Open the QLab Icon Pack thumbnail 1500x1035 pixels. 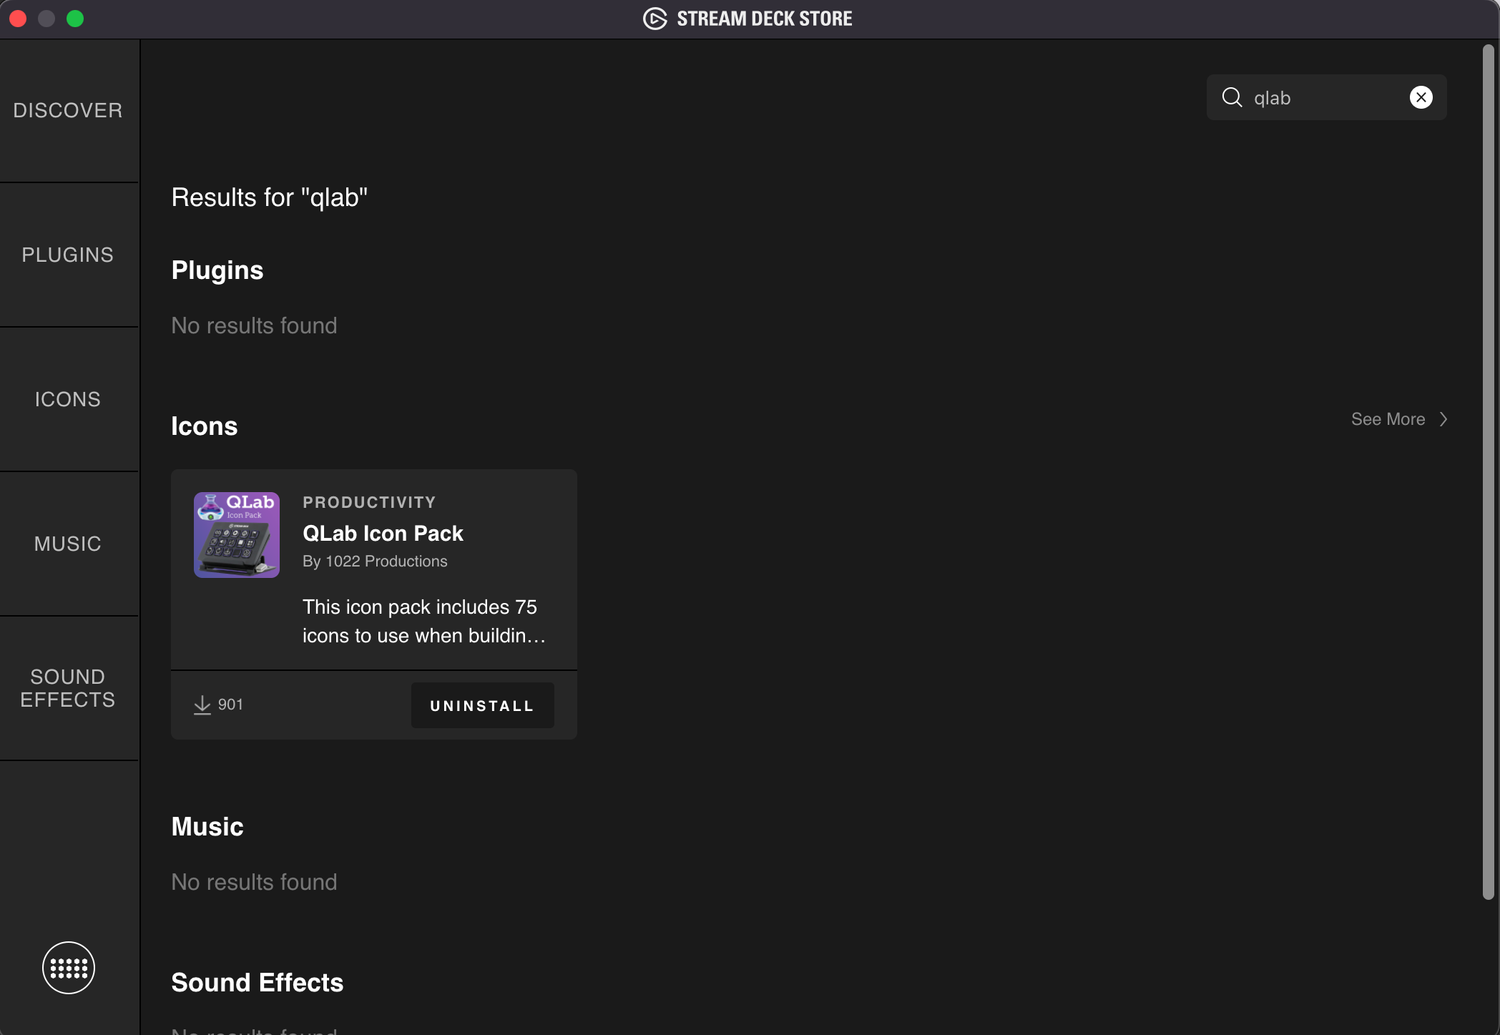click(237, 535)
